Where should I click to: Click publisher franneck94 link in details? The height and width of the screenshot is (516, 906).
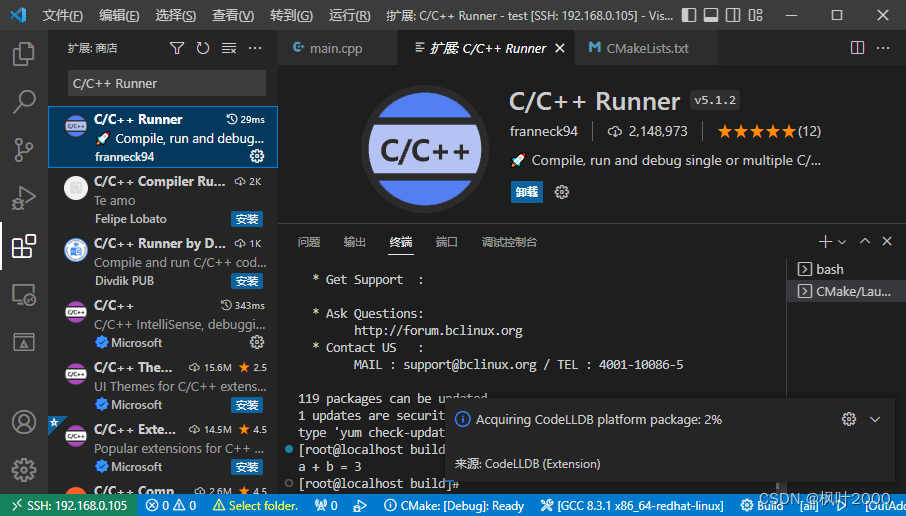543,131
